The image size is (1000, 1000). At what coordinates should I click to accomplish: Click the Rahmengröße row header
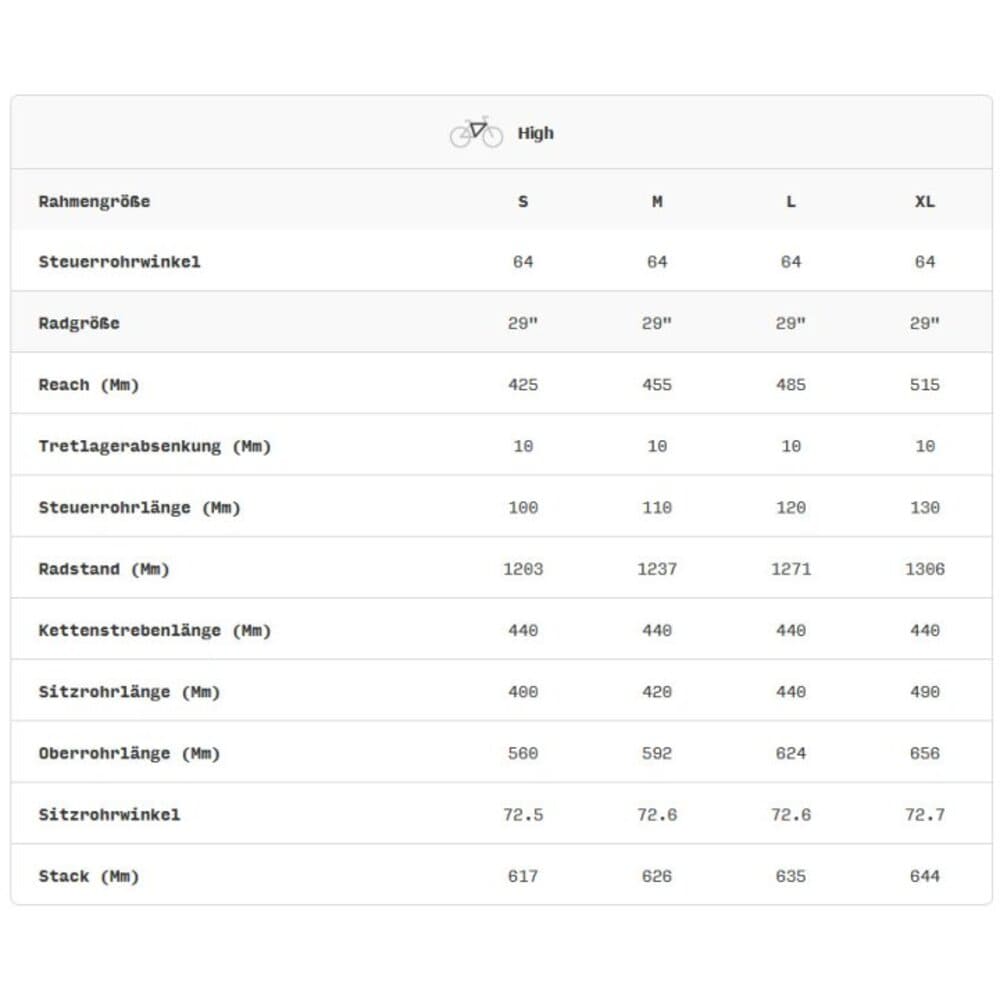coord(94,201)
